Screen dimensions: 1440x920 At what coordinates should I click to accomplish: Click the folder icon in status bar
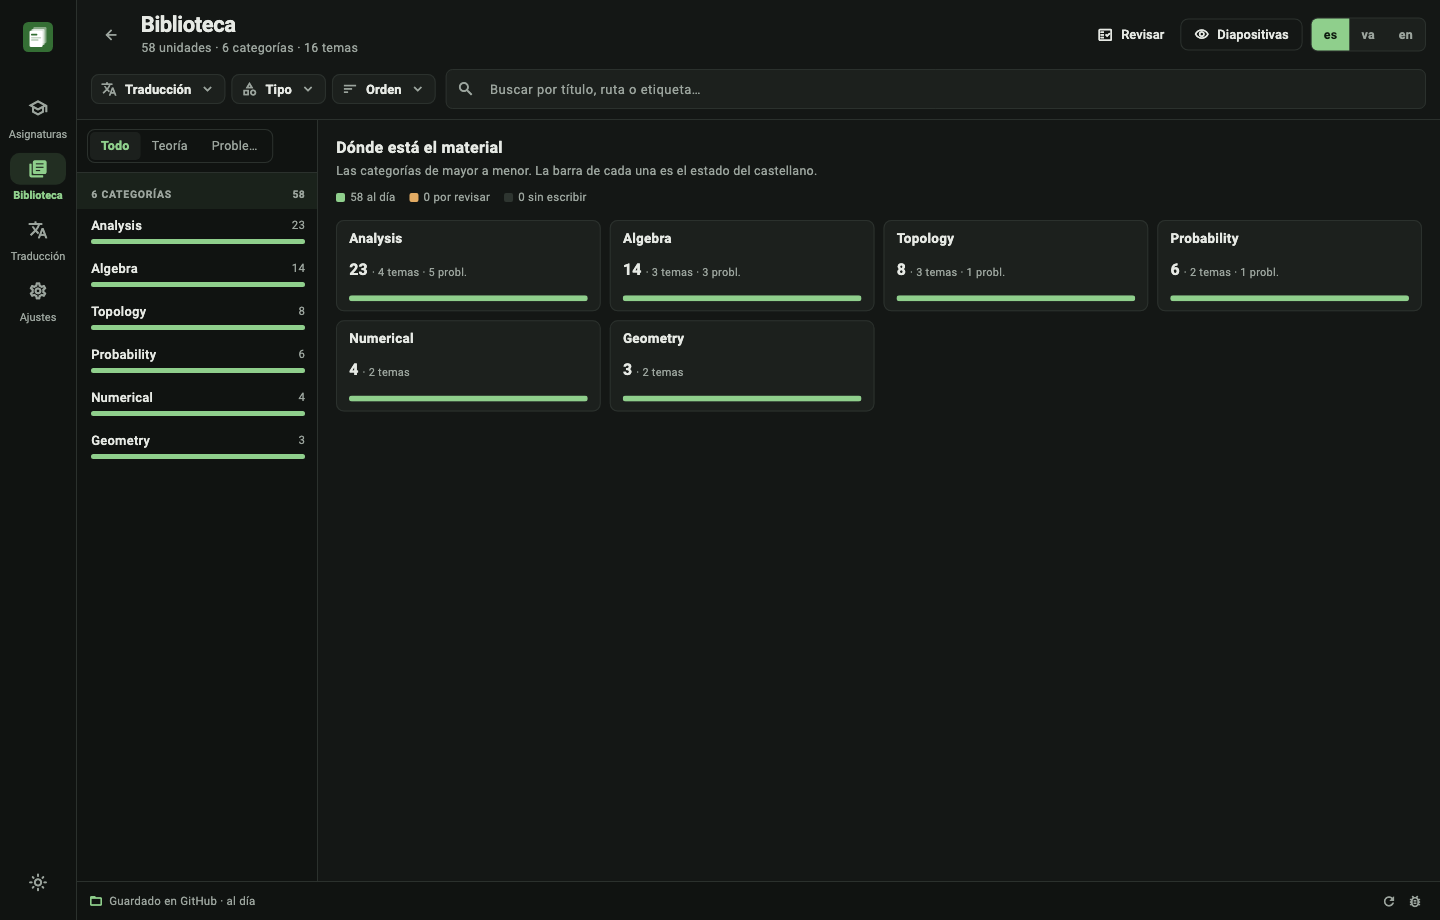[x=96, y=901]
